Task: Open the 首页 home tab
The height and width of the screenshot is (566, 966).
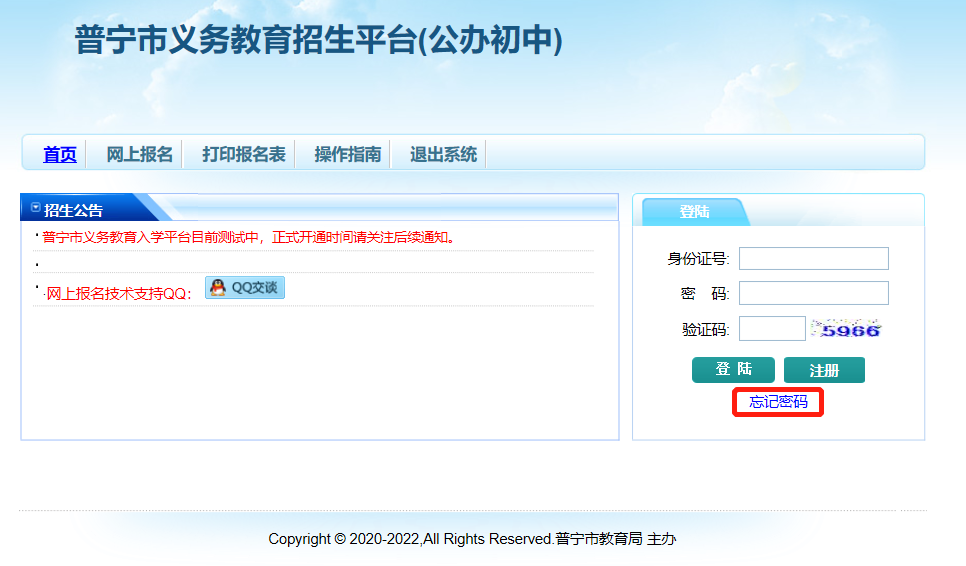Action: click(60, 154)
